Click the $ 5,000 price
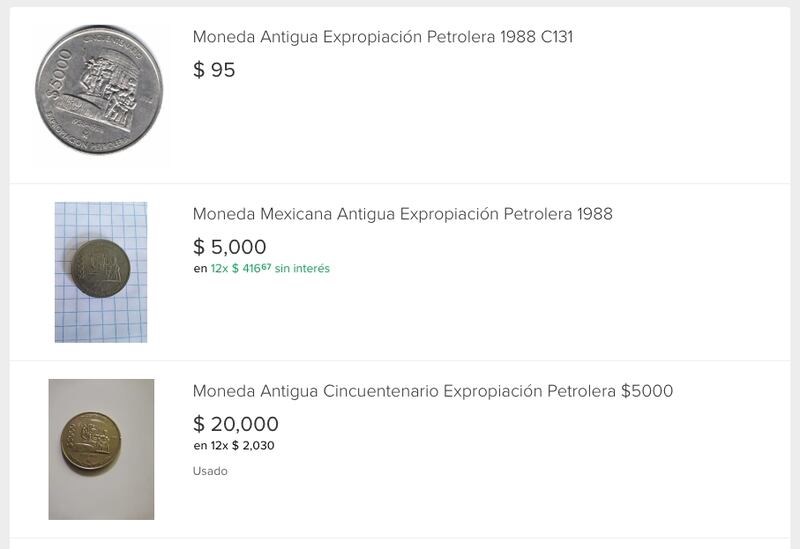Viewport: 800px width, 549px height. click(229, 247)
